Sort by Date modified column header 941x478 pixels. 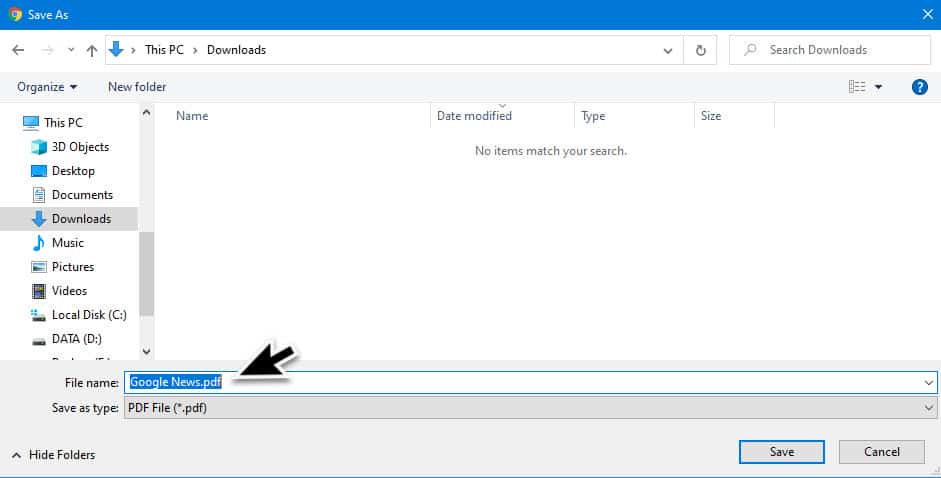click(x=474, y=116)
